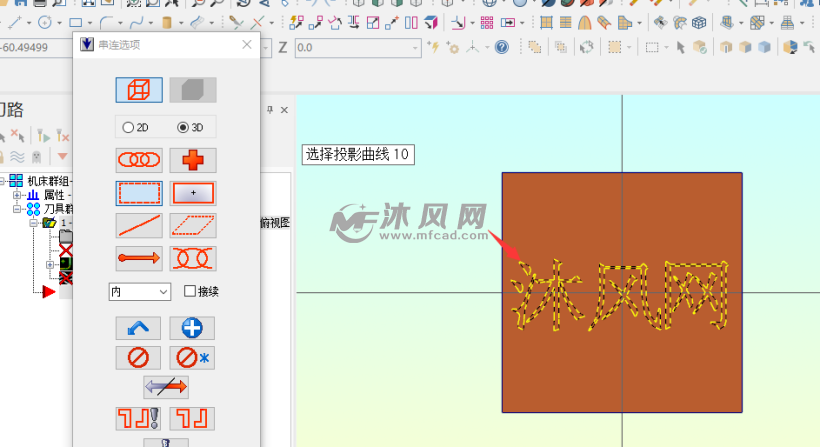Select the circle center point tool
This screenshot has height=447, width=820.
click(x=45, y=22)
